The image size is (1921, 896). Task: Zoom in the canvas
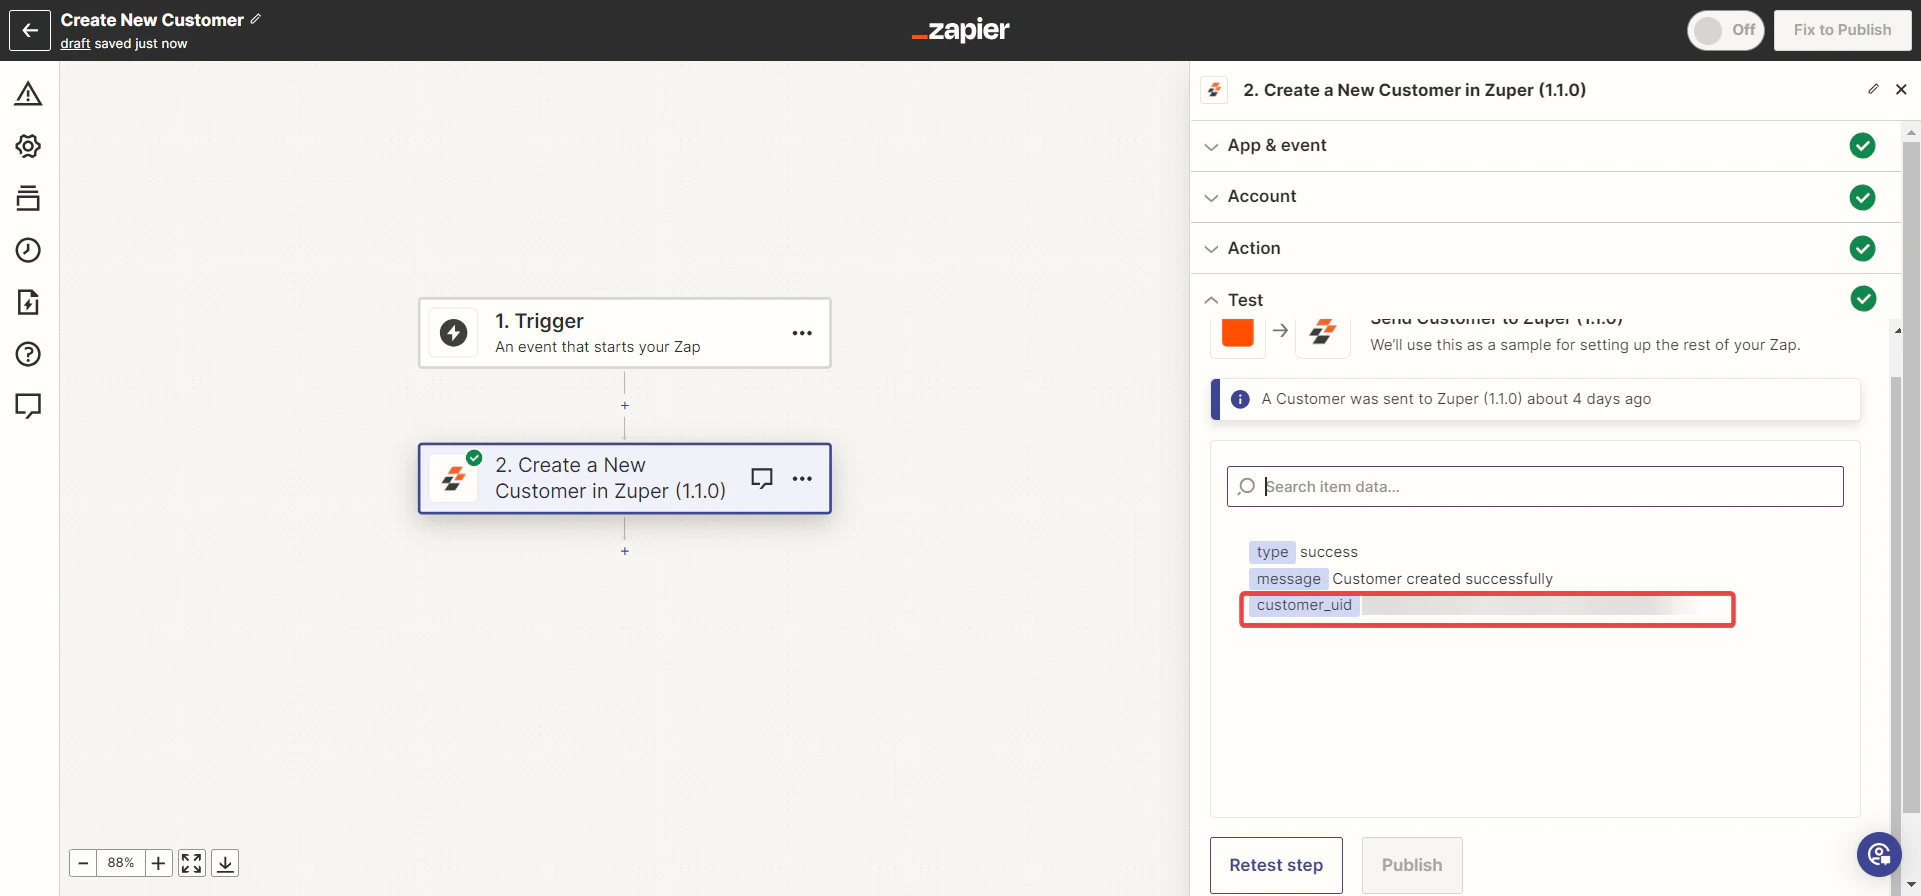159,863
